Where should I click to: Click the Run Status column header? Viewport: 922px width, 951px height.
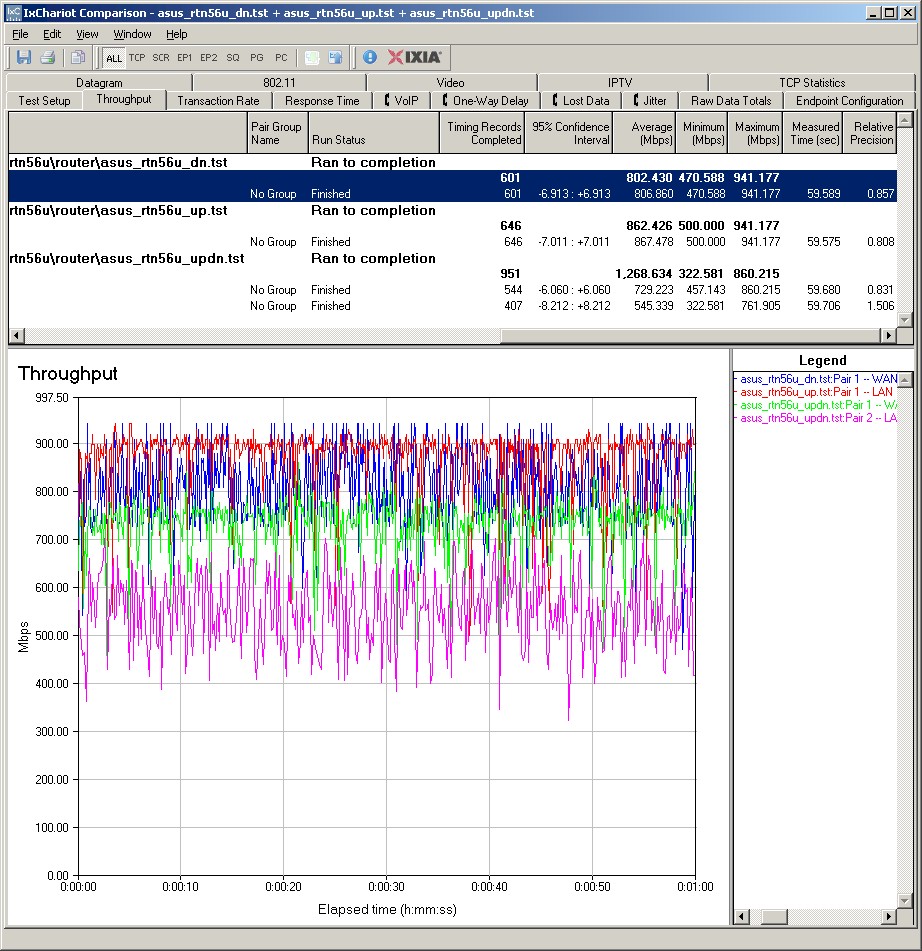[x=374, y=133]
